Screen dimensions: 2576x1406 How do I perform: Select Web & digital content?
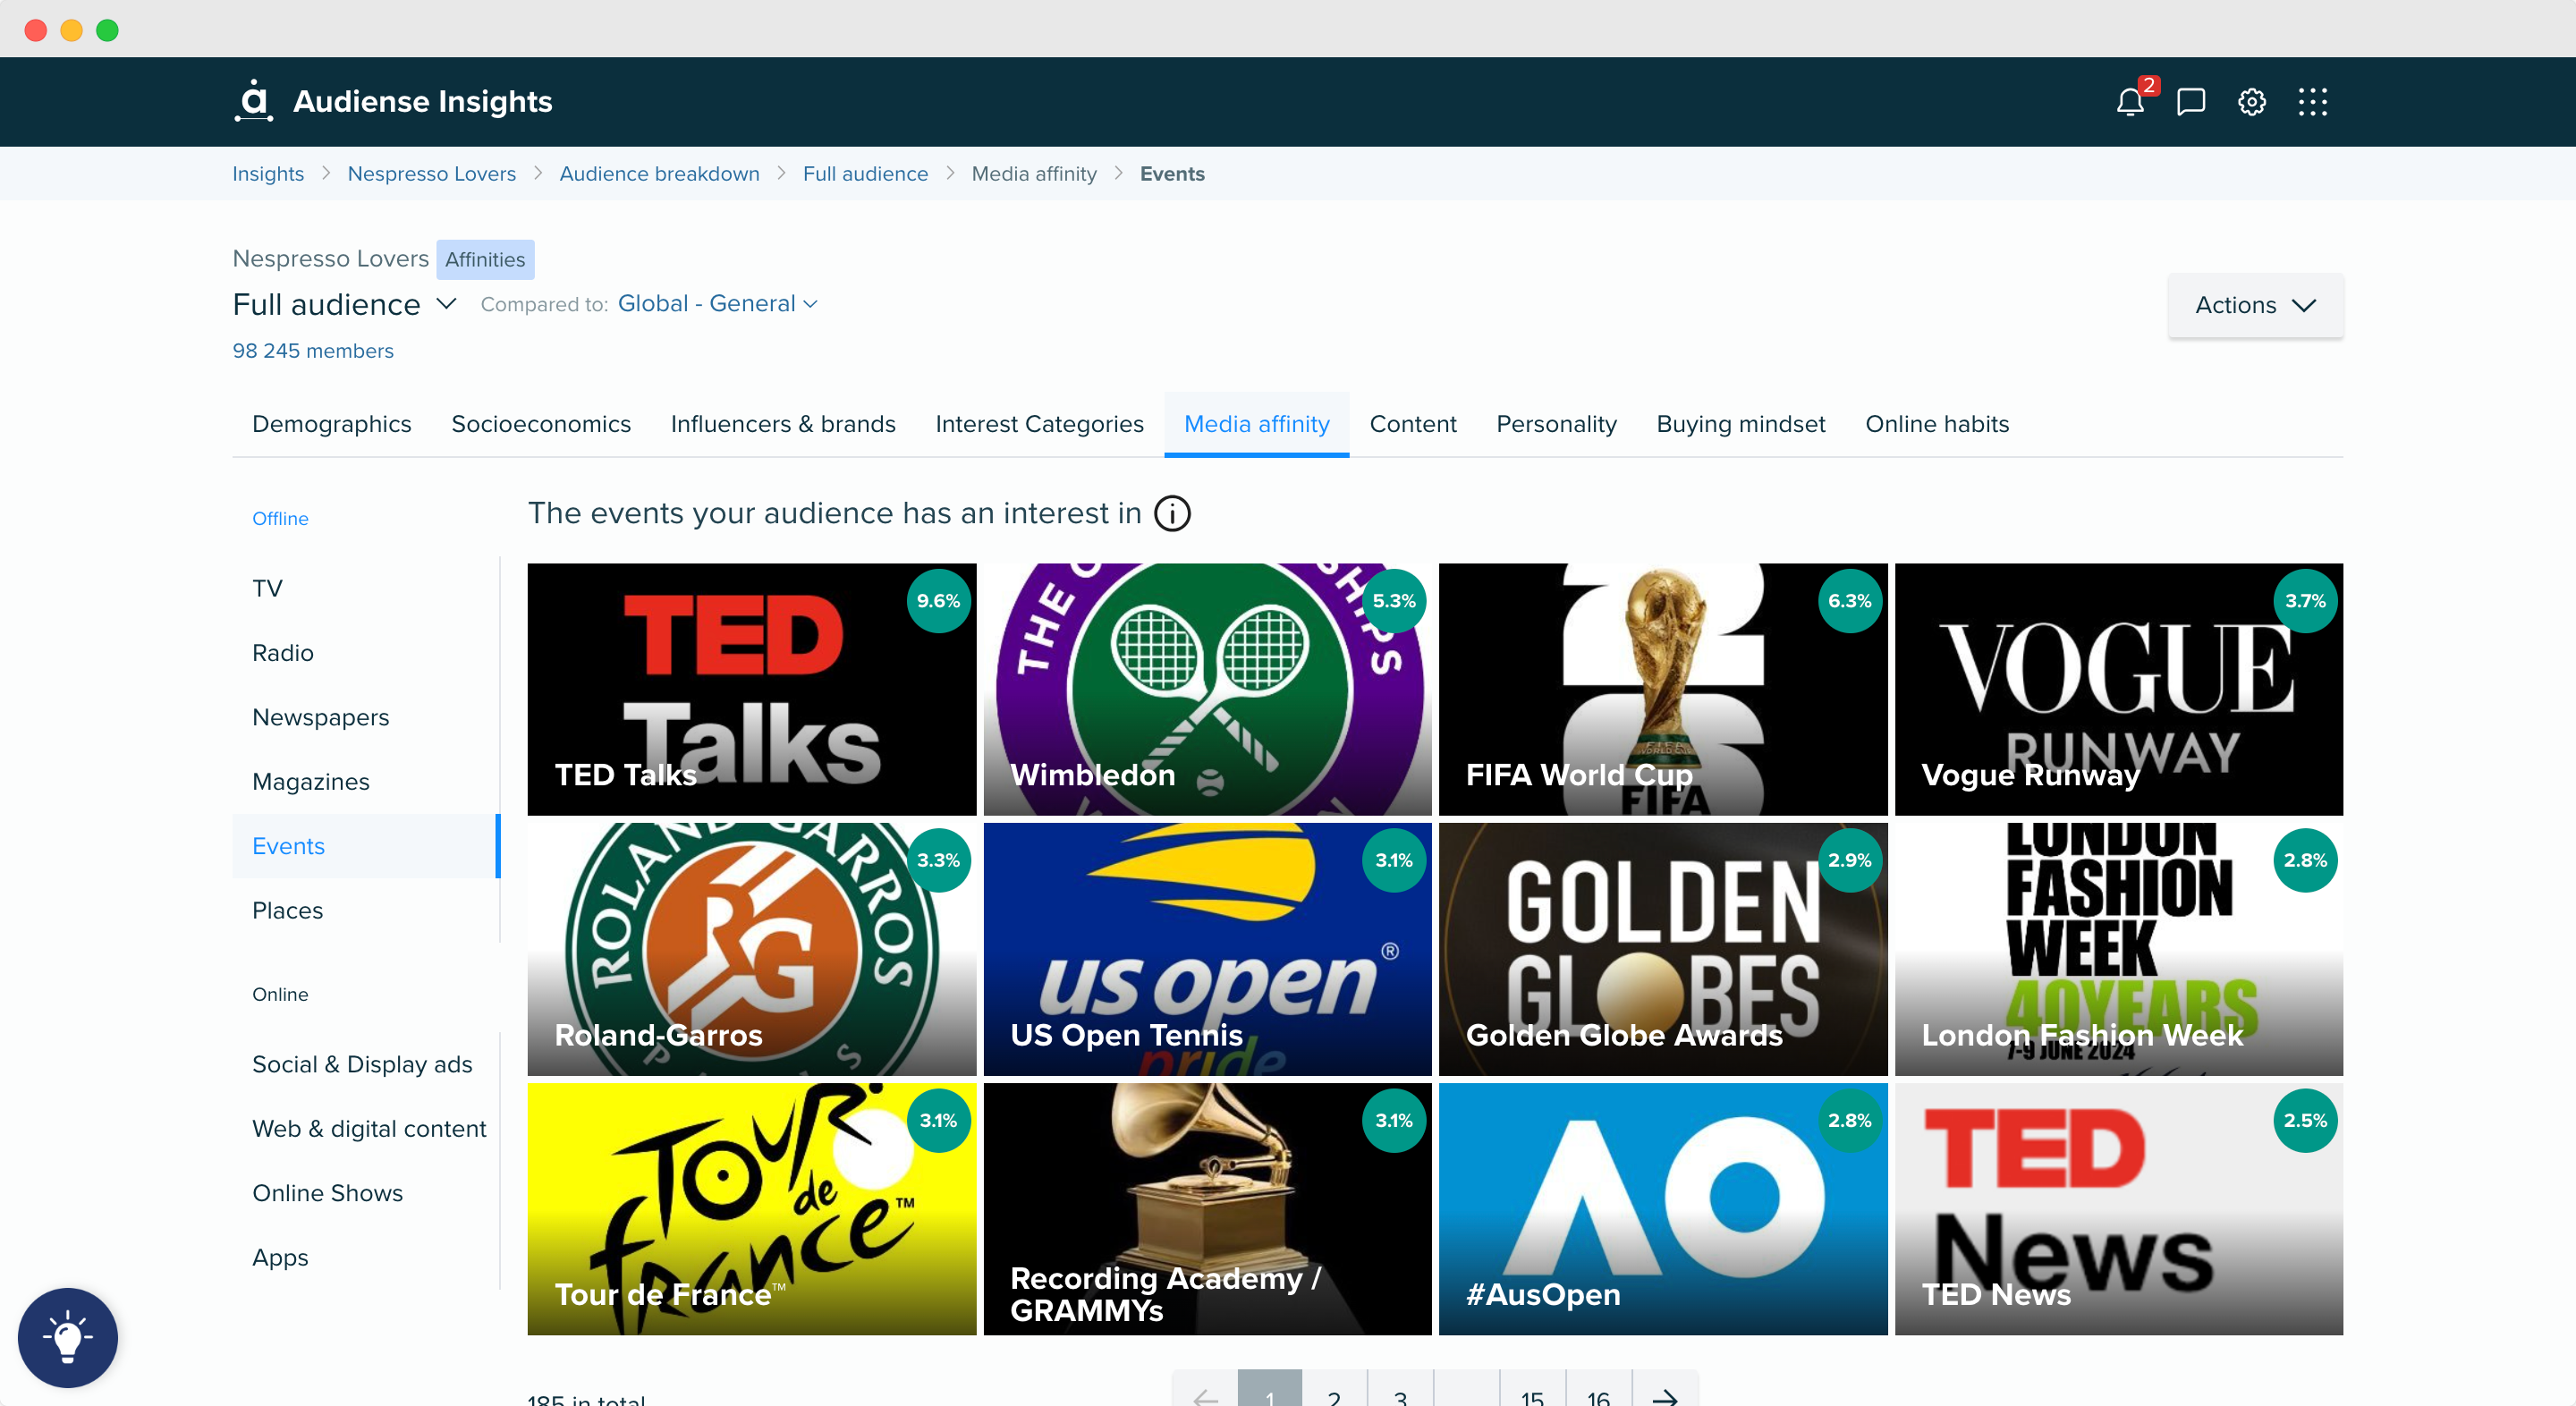tap(366, 1129)
